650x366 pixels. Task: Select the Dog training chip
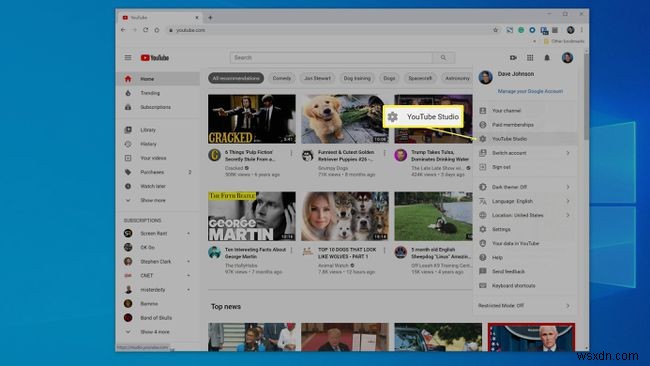(x=357, y=78)
